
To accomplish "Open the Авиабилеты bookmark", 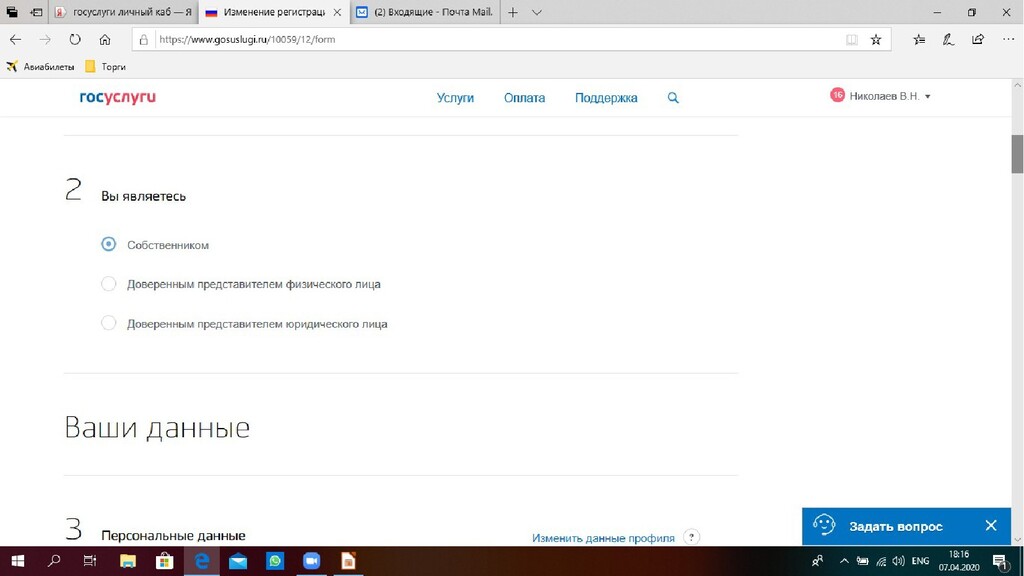I will point(40,67).
